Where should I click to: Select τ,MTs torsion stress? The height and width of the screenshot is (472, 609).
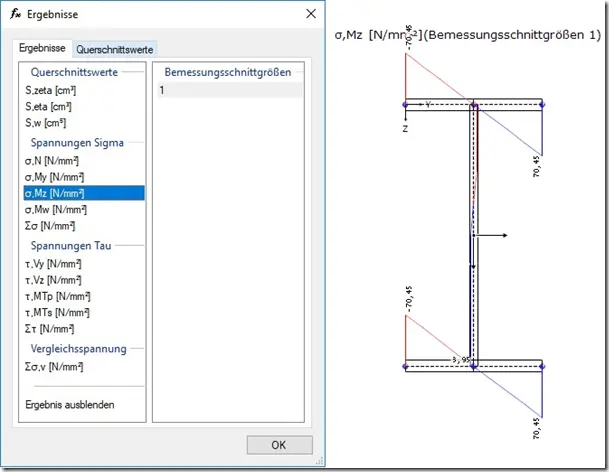57,312
